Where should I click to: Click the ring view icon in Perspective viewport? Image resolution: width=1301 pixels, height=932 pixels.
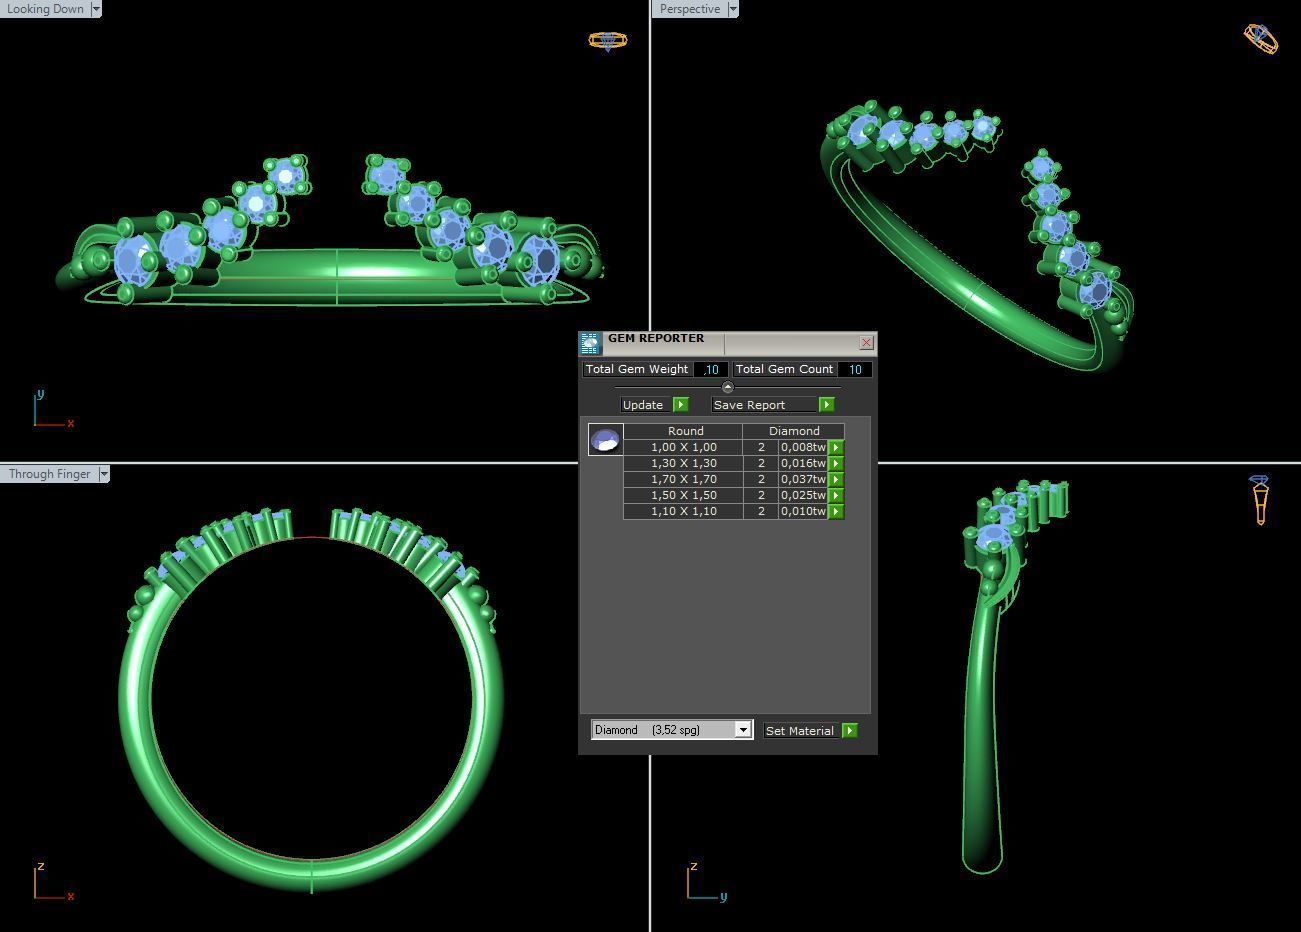point(1261,39)
